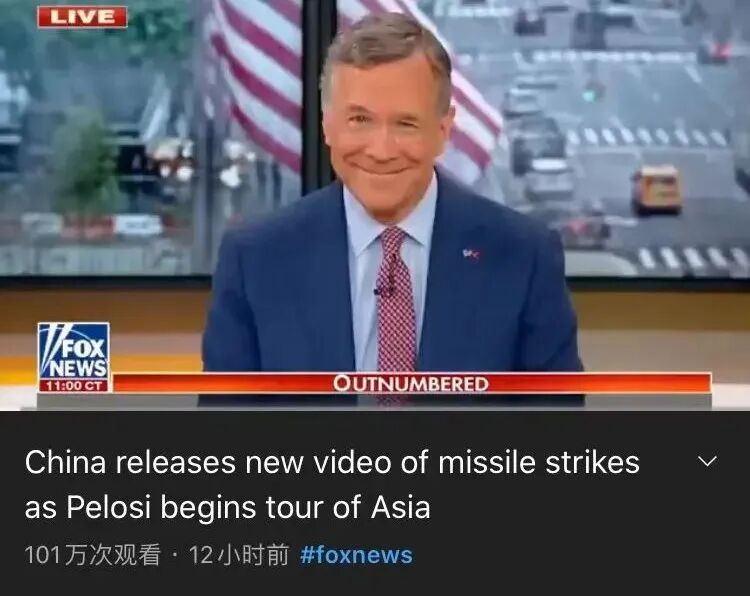Click the lapel microphone on tie
This screenshot has height=596, width=750.
click(384, 288)
